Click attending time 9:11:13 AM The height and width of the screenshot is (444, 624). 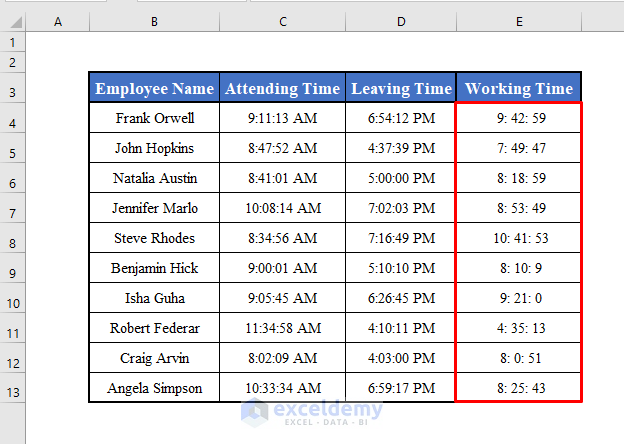(x=283, y=118)
